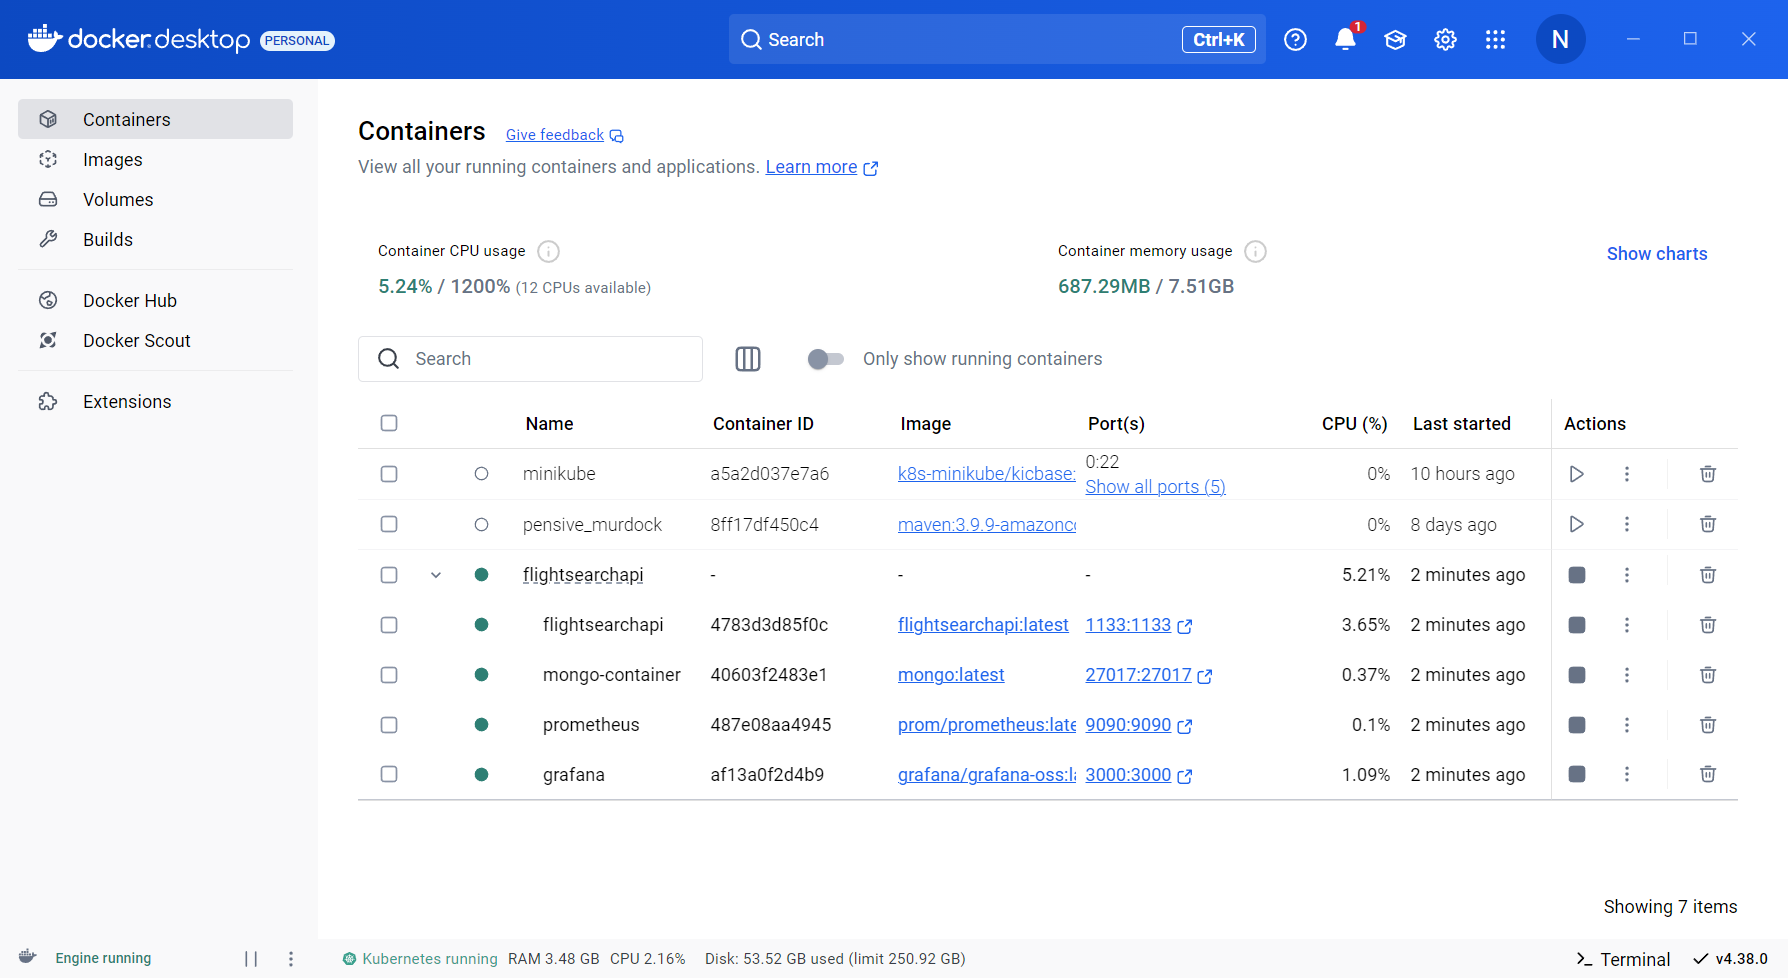The width and height of the screenshot is (1788, 978).
Task: Check the grafana row checkbox
Action: pyautogui.click(x=389, y=774)
